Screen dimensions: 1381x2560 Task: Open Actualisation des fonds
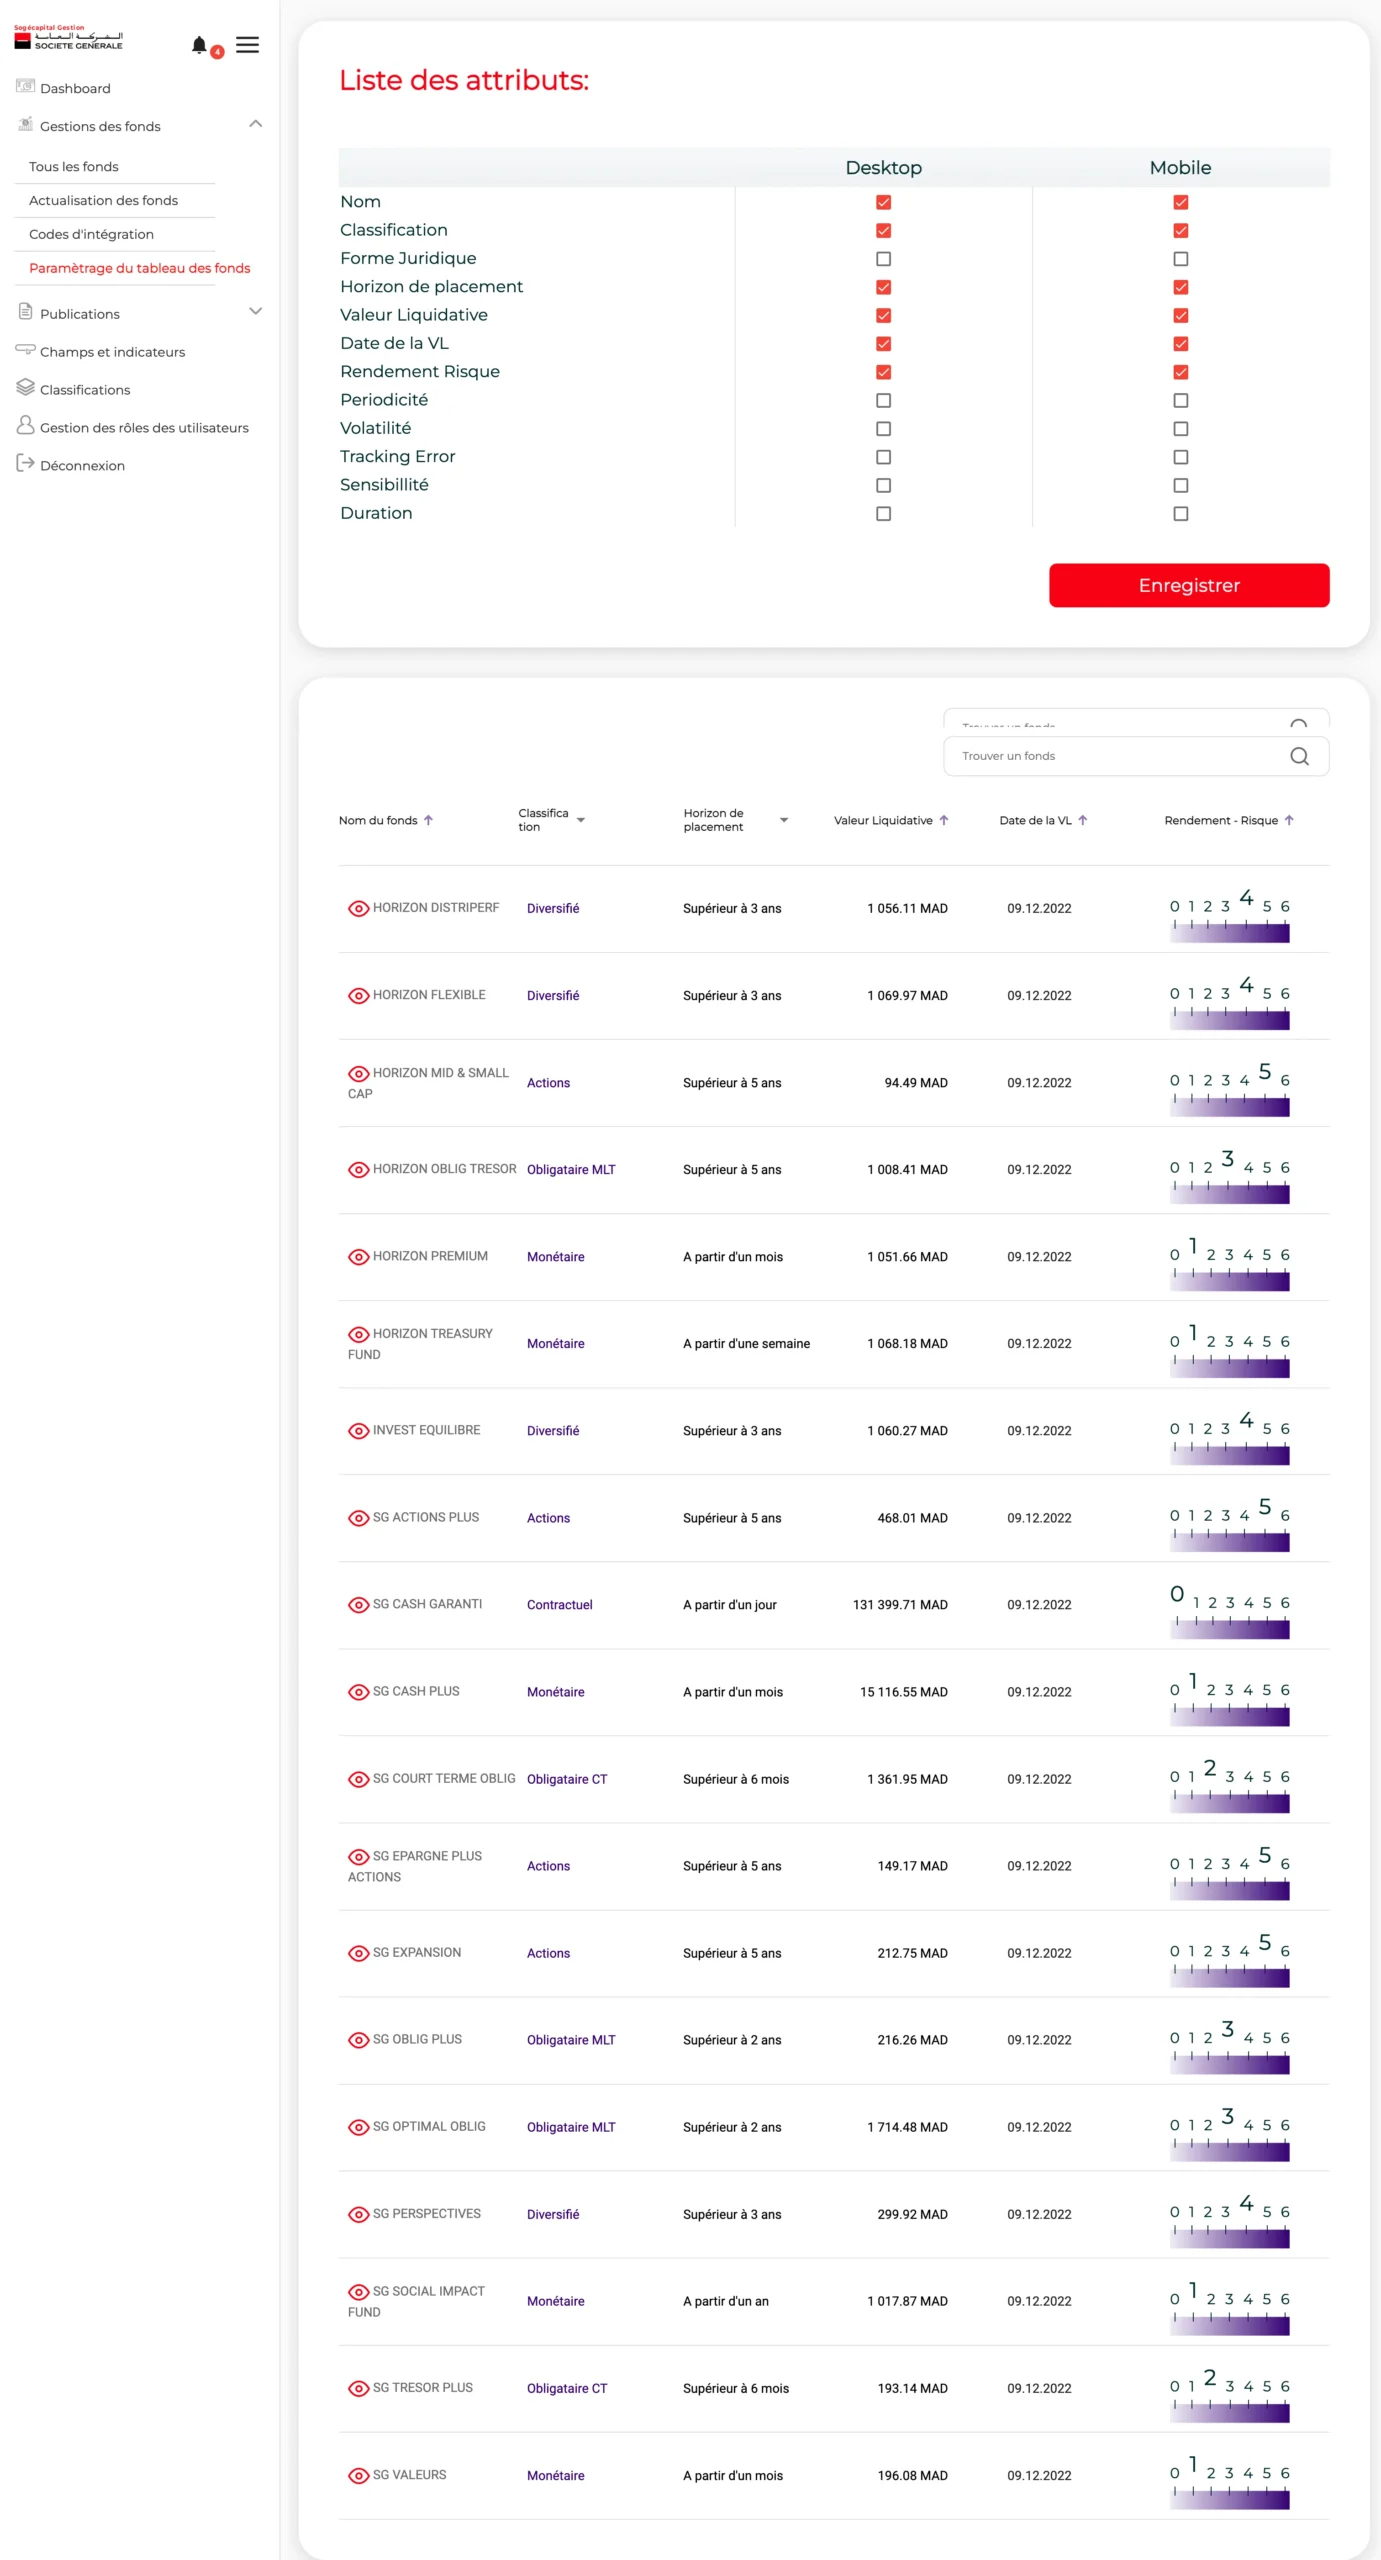103,200
